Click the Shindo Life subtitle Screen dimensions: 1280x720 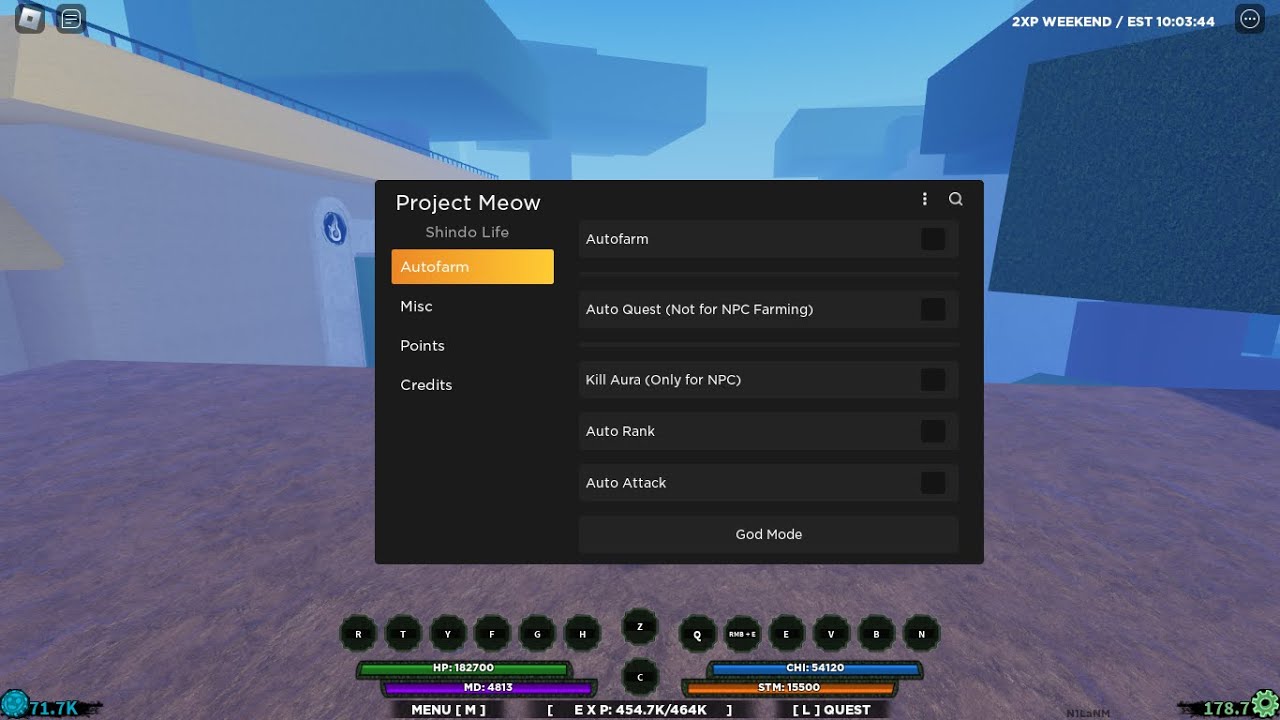(x=467, y=232)
